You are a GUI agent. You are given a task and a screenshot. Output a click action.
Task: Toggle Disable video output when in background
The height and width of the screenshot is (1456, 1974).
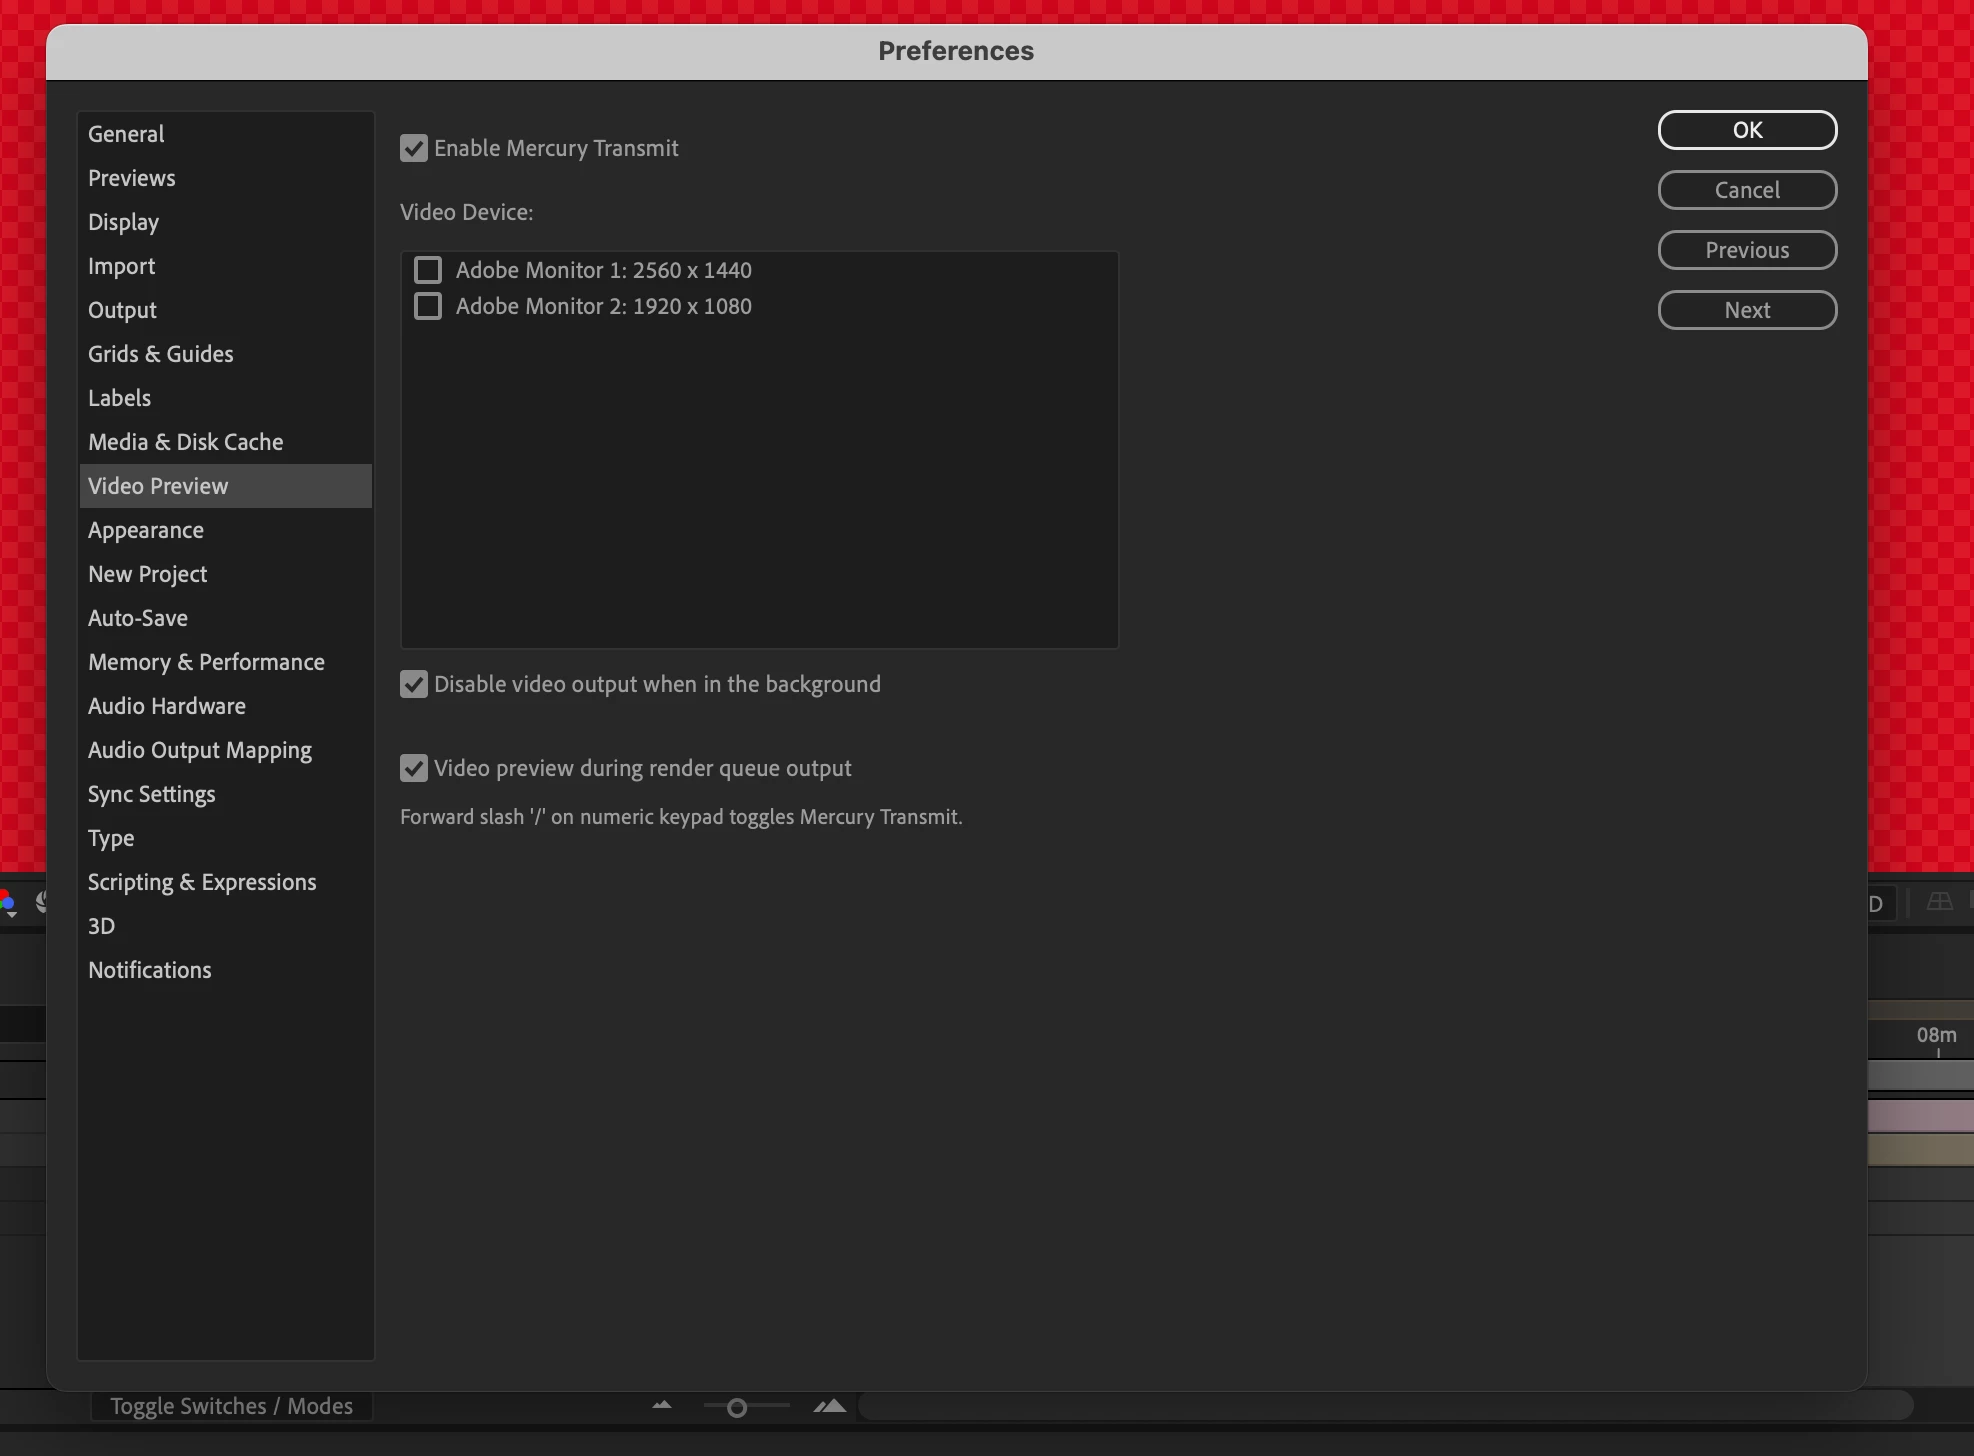click(414, 685)
